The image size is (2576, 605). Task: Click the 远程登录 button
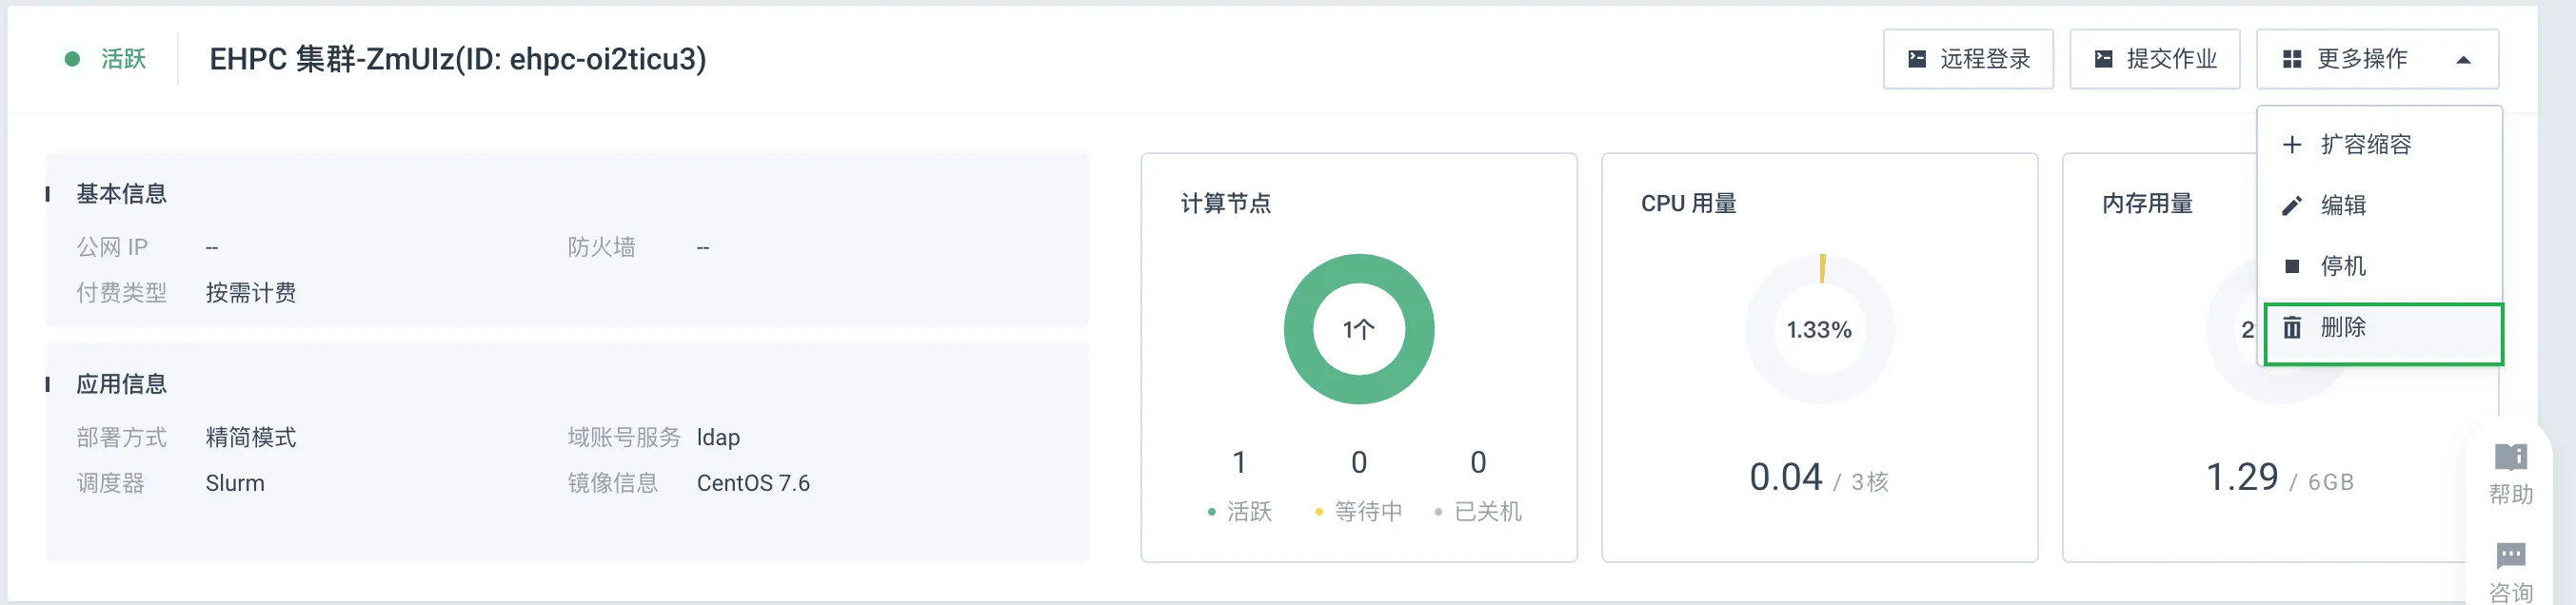click(1968, 59)
